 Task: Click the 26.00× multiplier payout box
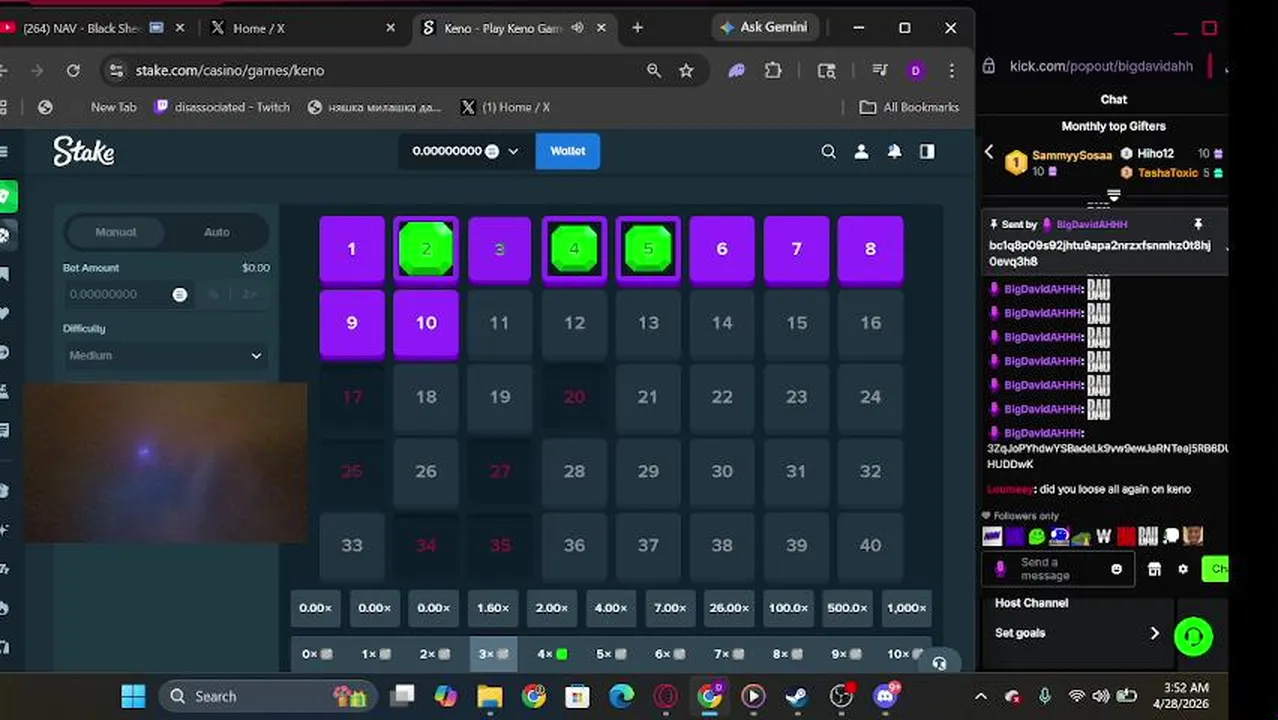(729, 608)
